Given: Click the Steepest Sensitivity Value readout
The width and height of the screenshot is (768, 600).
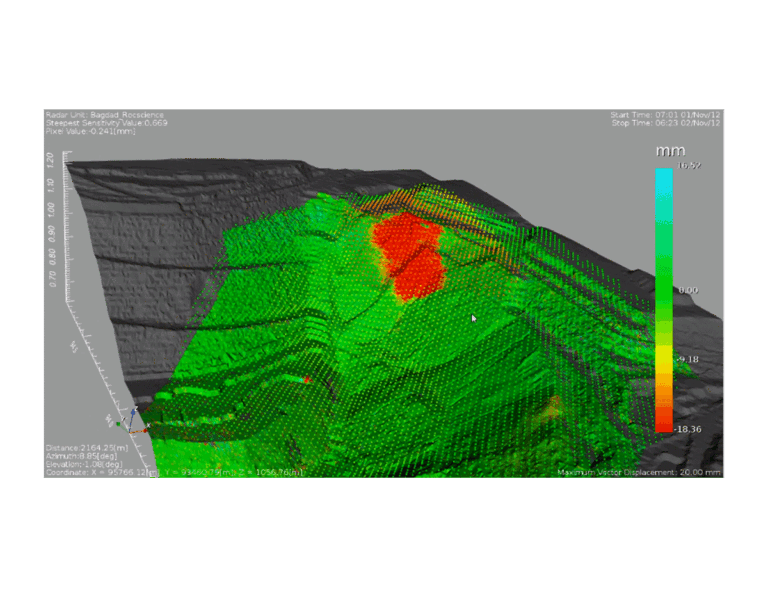Looking at the screenshot, I should (x=106, y=123).
